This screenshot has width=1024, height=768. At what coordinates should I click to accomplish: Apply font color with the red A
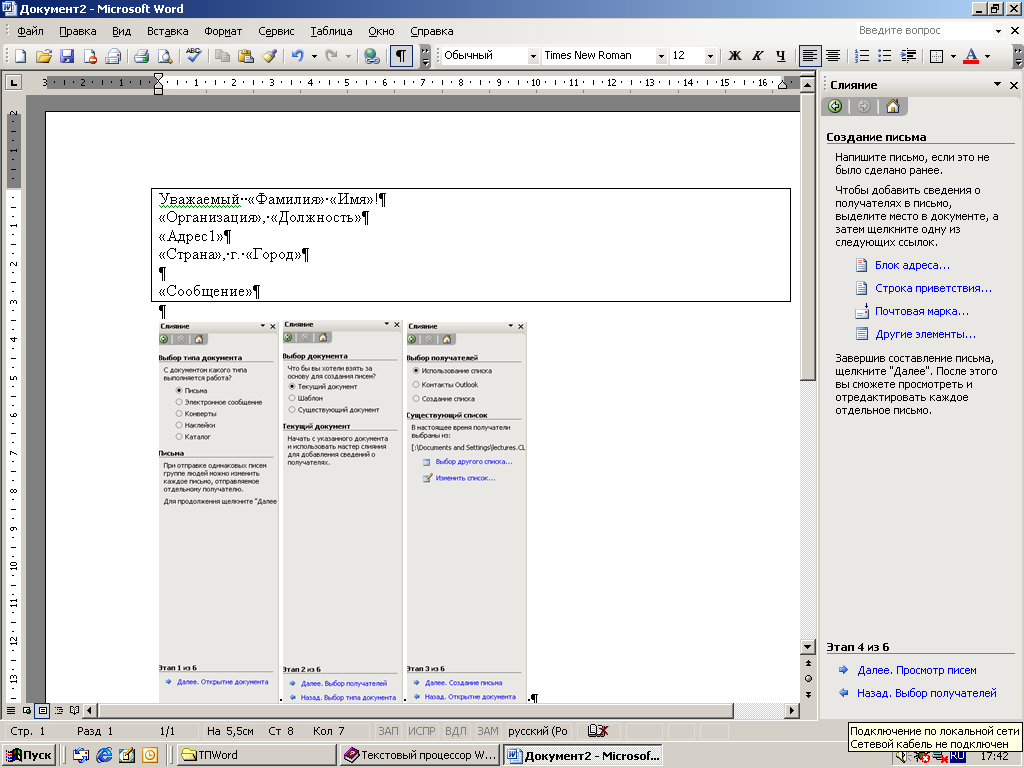coord(971,56)
